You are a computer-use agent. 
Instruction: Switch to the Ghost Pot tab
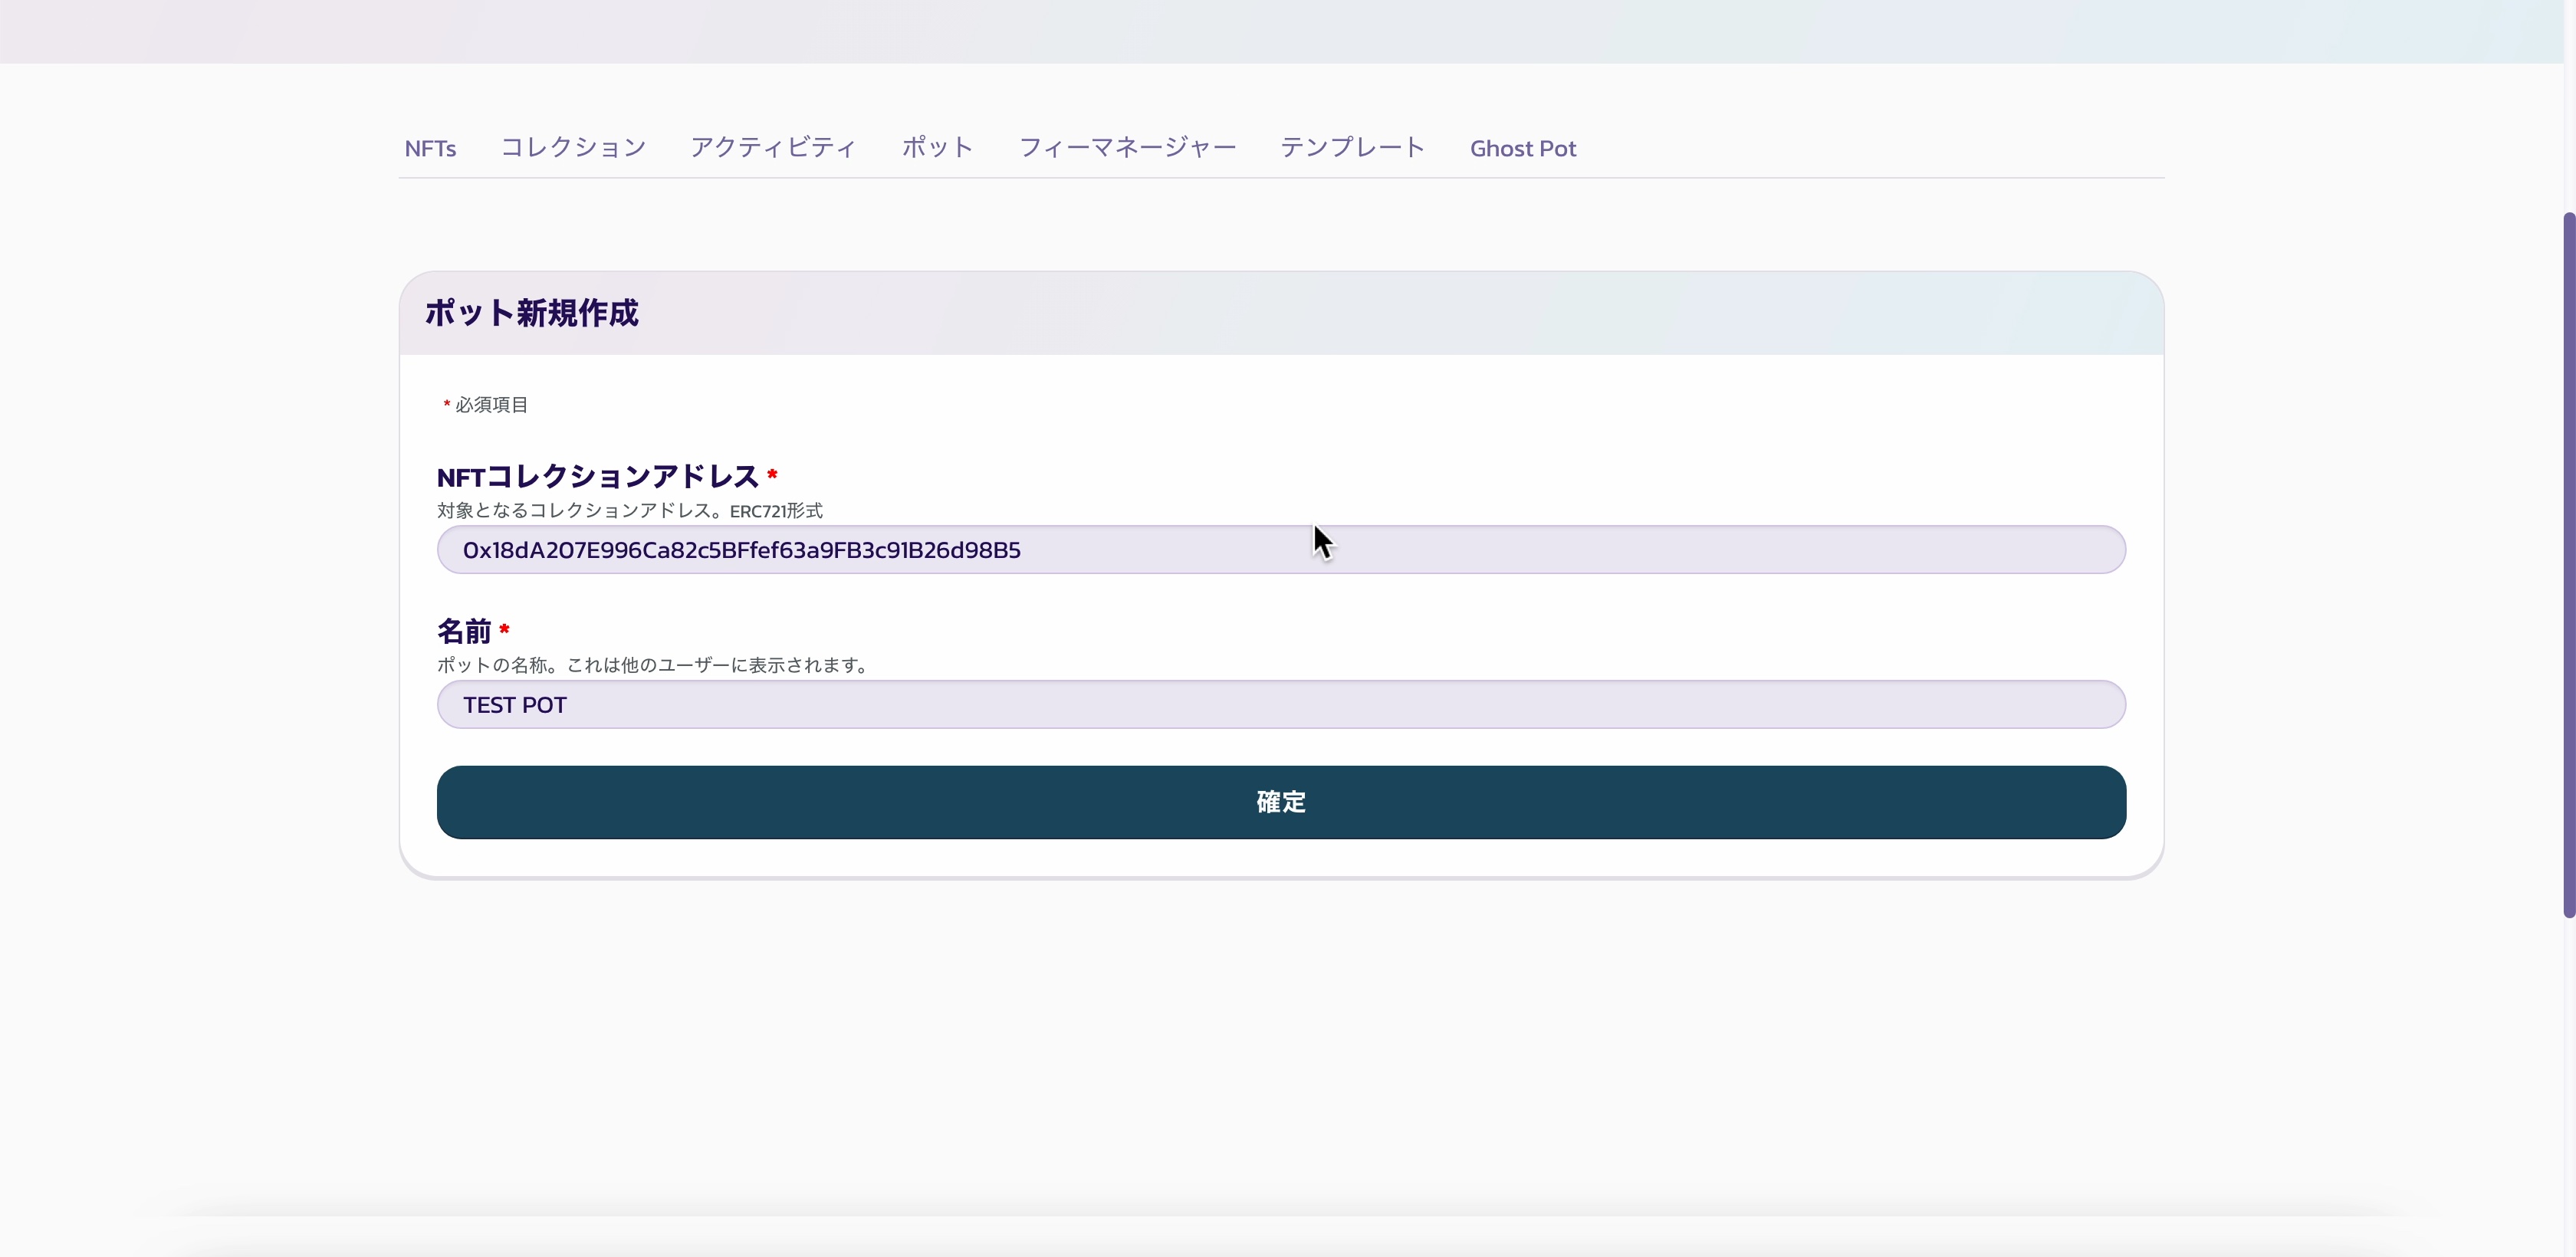tap(1522, 148)
